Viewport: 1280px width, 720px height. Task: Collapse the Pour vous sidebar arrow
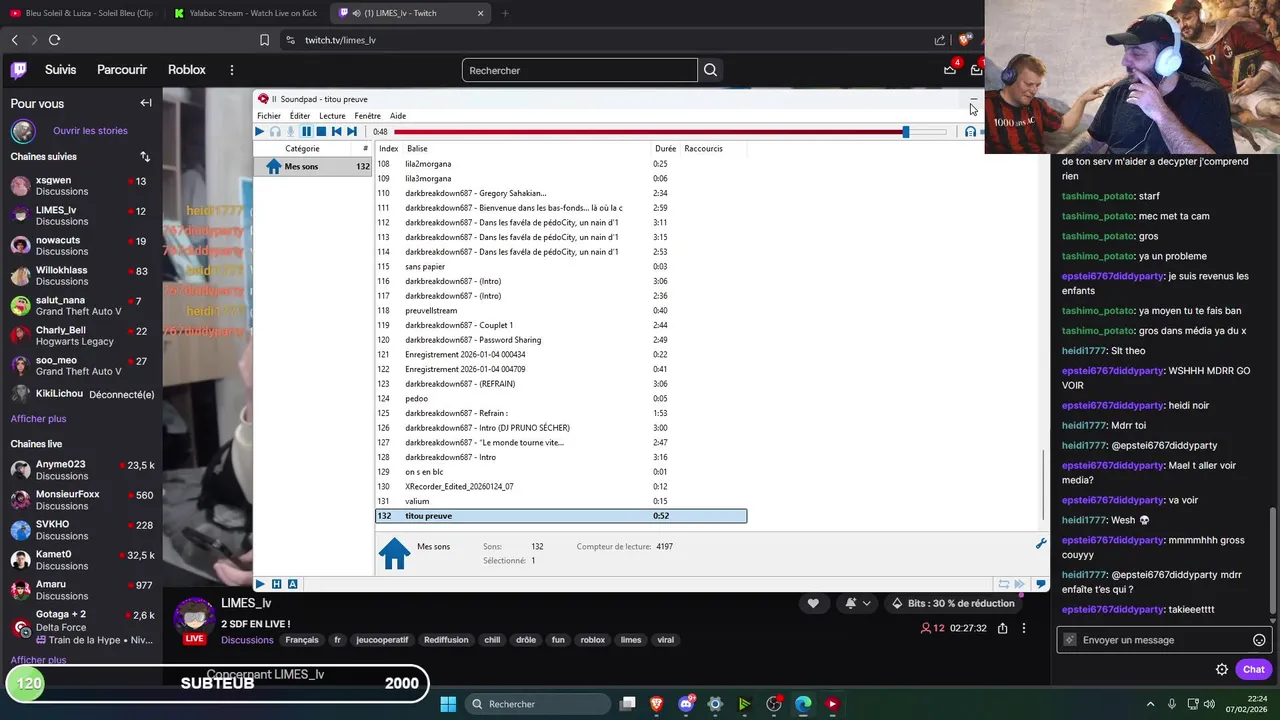tap(146, 103)
